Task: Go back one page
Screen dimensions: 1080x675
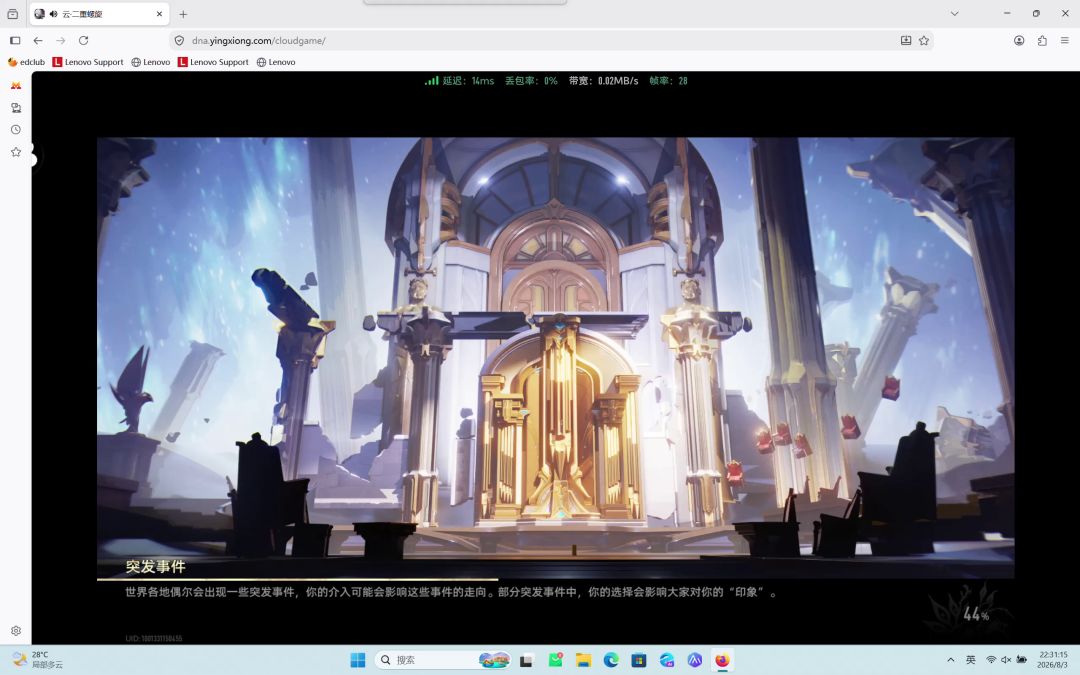Action: coord(38,41)
